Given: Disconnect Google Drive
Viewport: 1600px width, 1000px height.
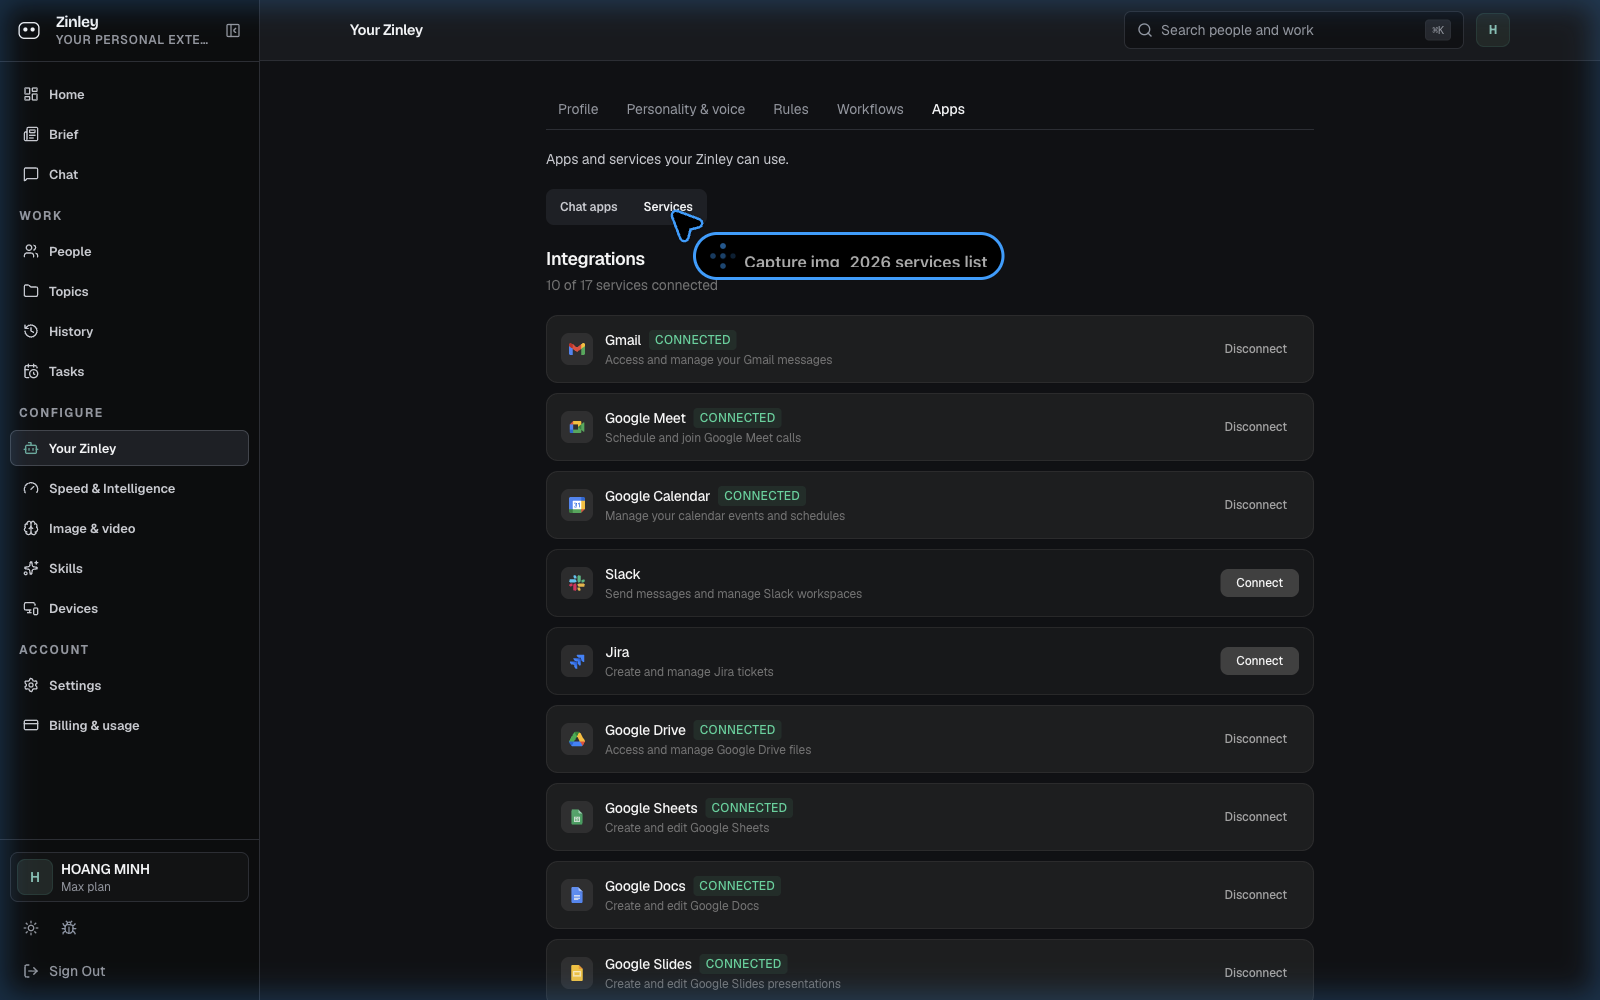Looking at the screenshot, I should (x=1256, y=739).
